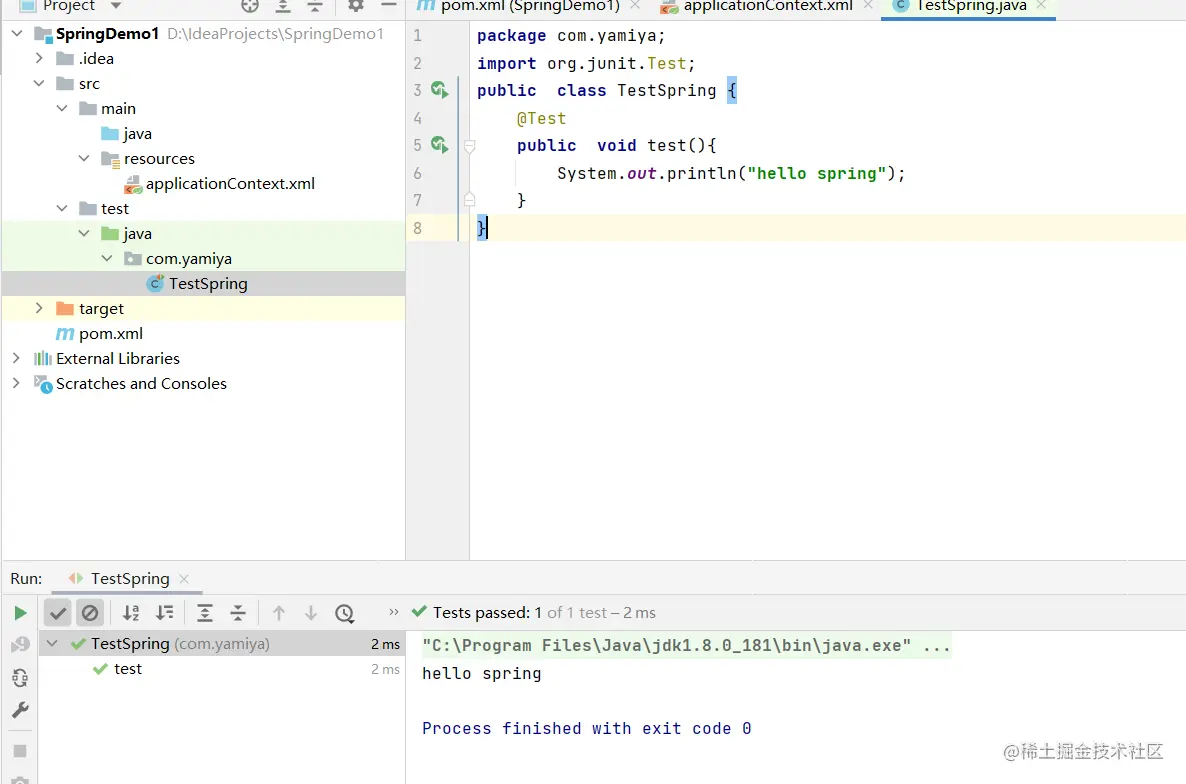This screenshot has height=784, width=1186.
Task: Close the pom.xml editor tab
Action: click(635, 5)
